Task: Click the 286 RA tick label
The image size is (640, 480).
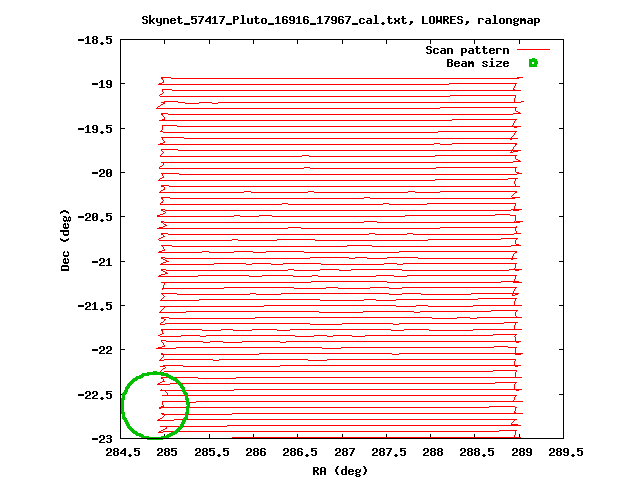Action: 256,452
